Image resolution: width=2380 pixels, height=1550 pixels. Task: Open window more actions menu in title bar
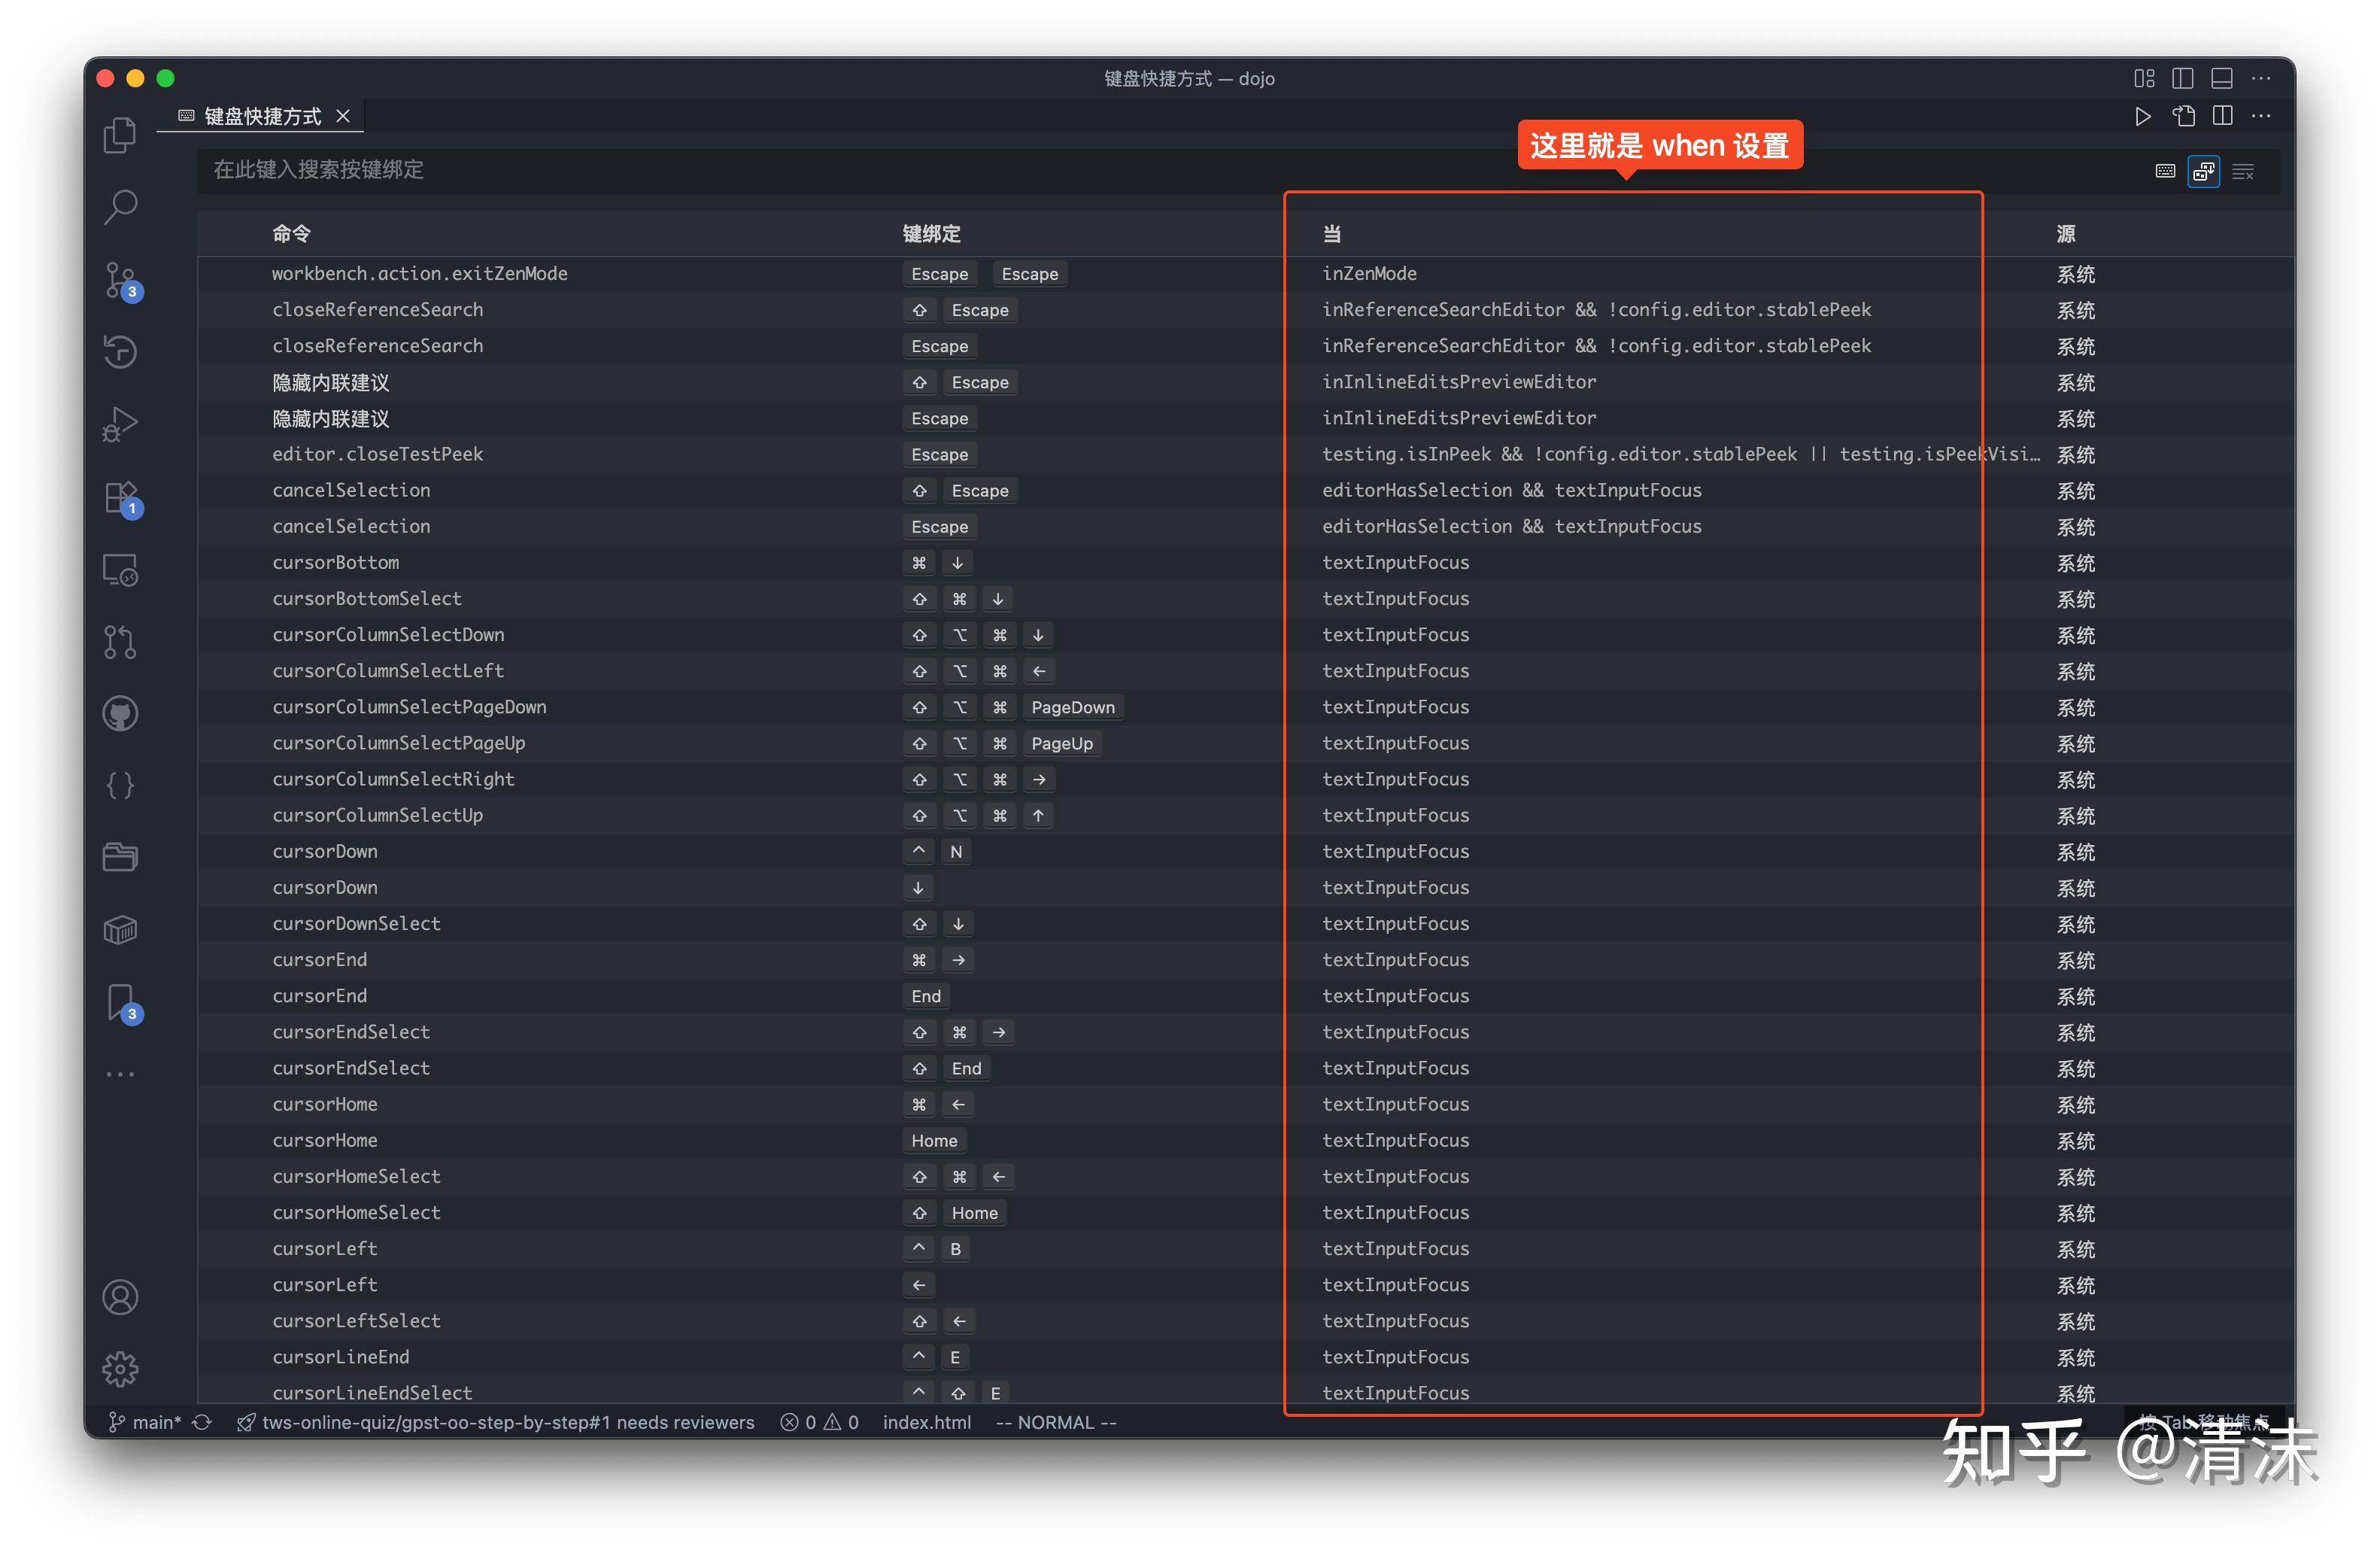point(2261,78)
